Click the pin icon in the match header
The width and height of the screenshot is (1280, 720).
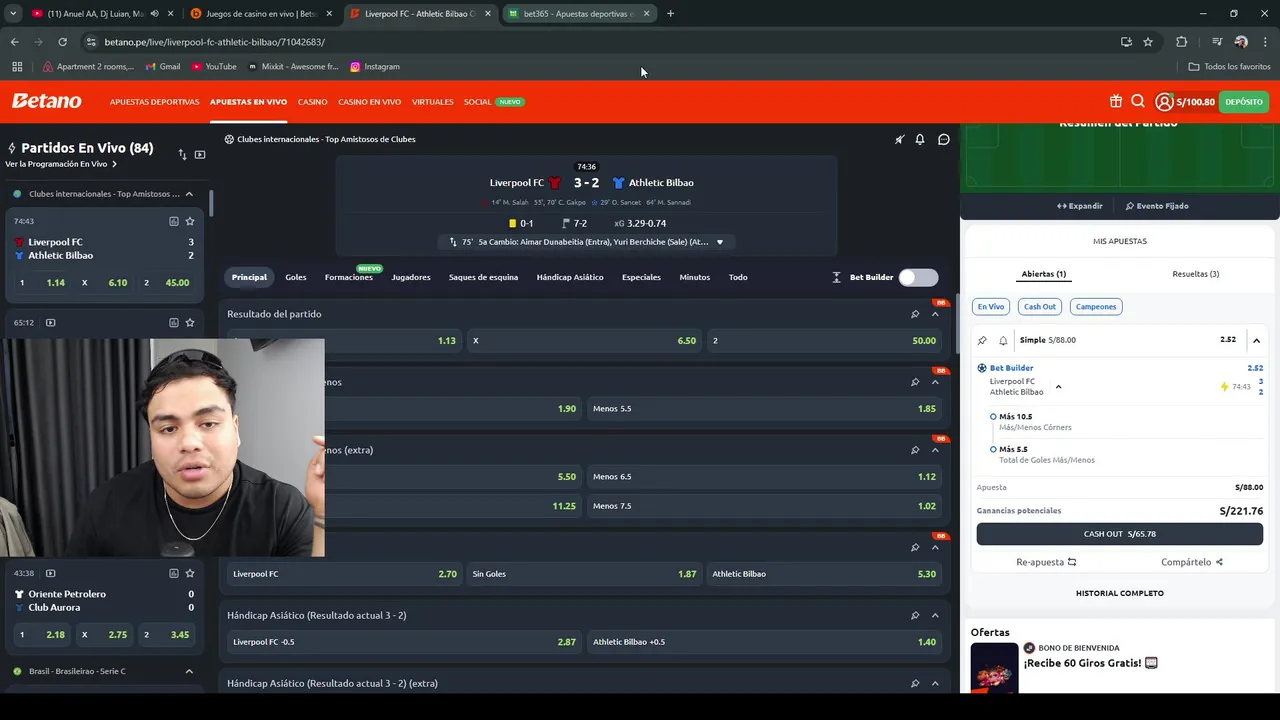899,139
